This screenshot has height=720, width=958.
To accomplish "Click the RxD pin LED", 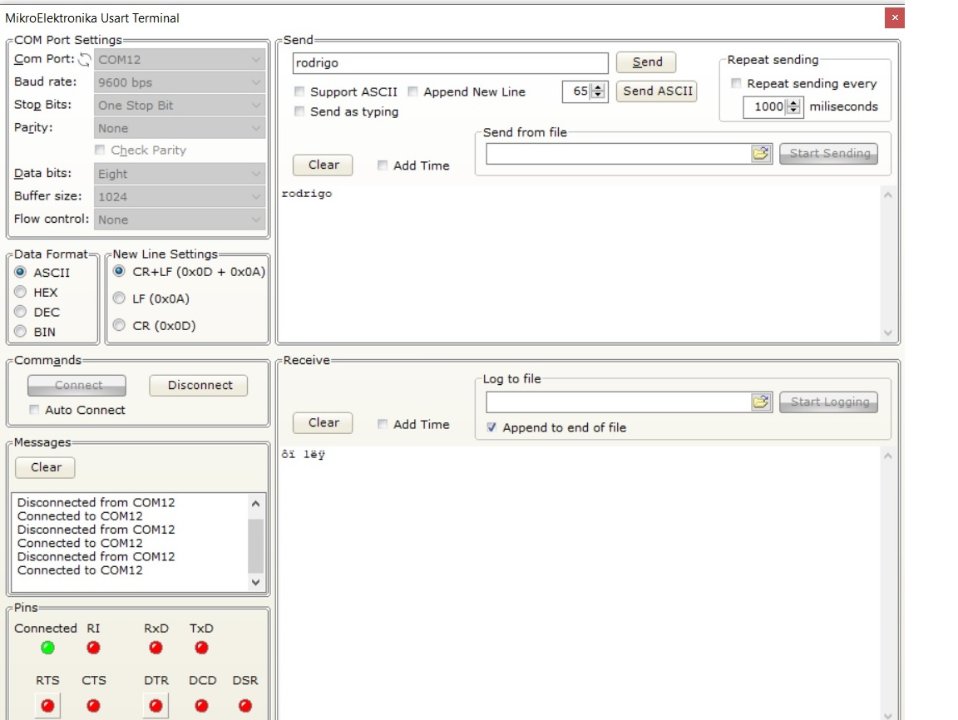I will [156, 648].
